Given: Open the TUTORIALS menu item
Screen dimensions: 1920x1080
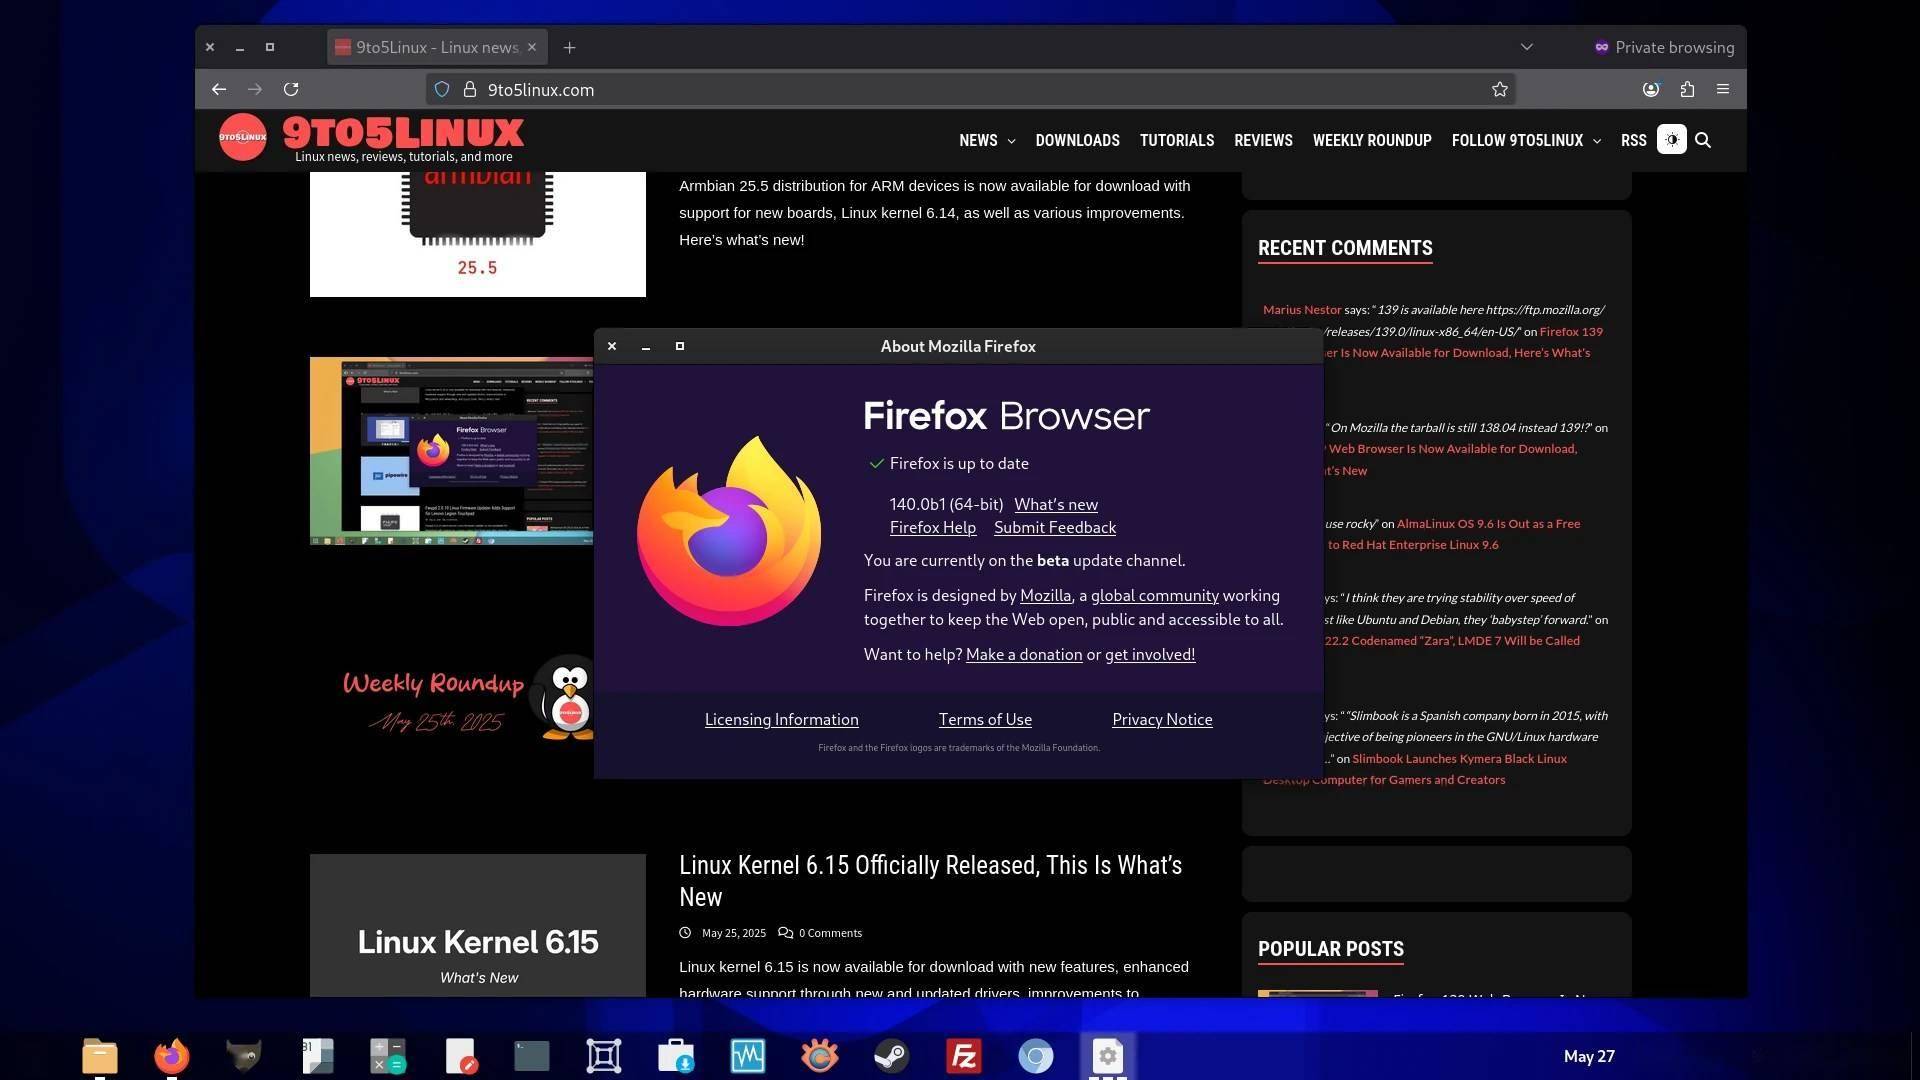Looking at the screenshot, I should click(1176, 141).
